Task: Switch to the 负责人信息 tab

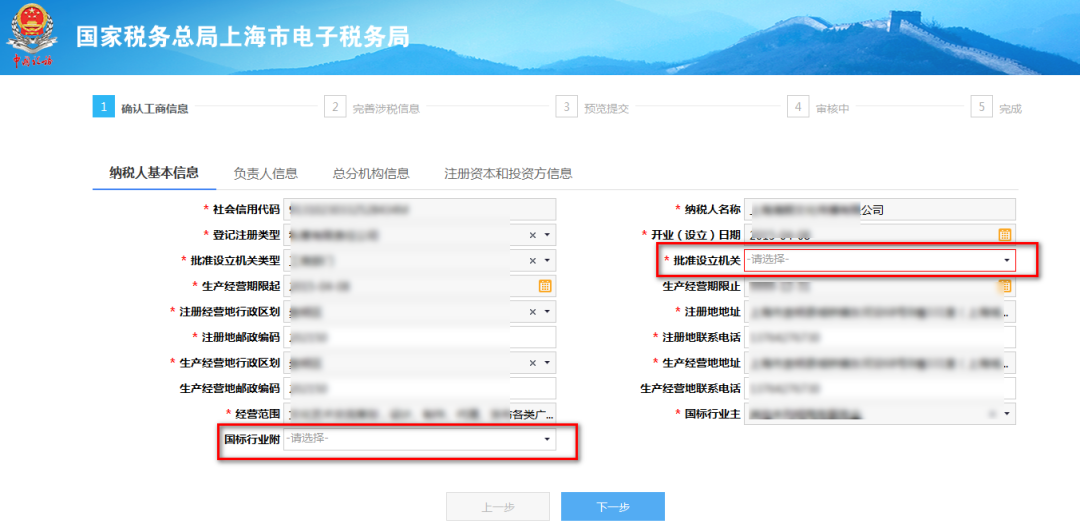Action: click(265, 173)
